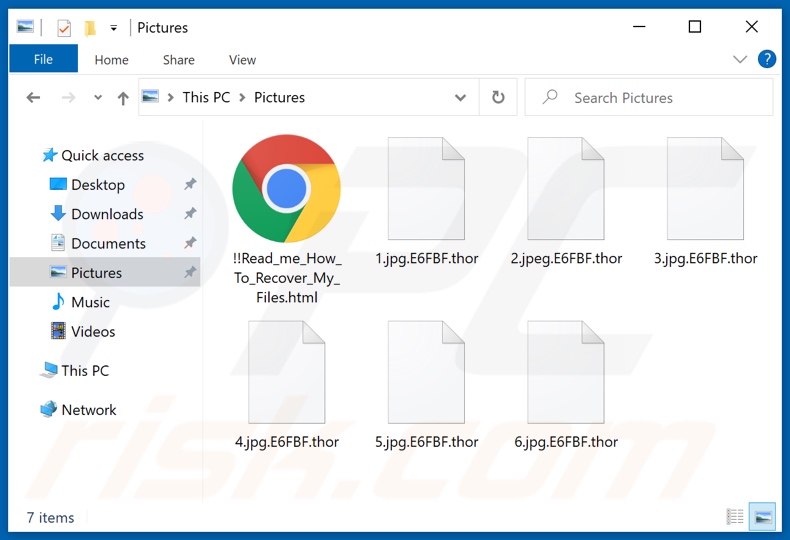Open Help with the question mark icon
Image resolution: width=790 pixels, height=540 pixels.
tap(767, 59)
